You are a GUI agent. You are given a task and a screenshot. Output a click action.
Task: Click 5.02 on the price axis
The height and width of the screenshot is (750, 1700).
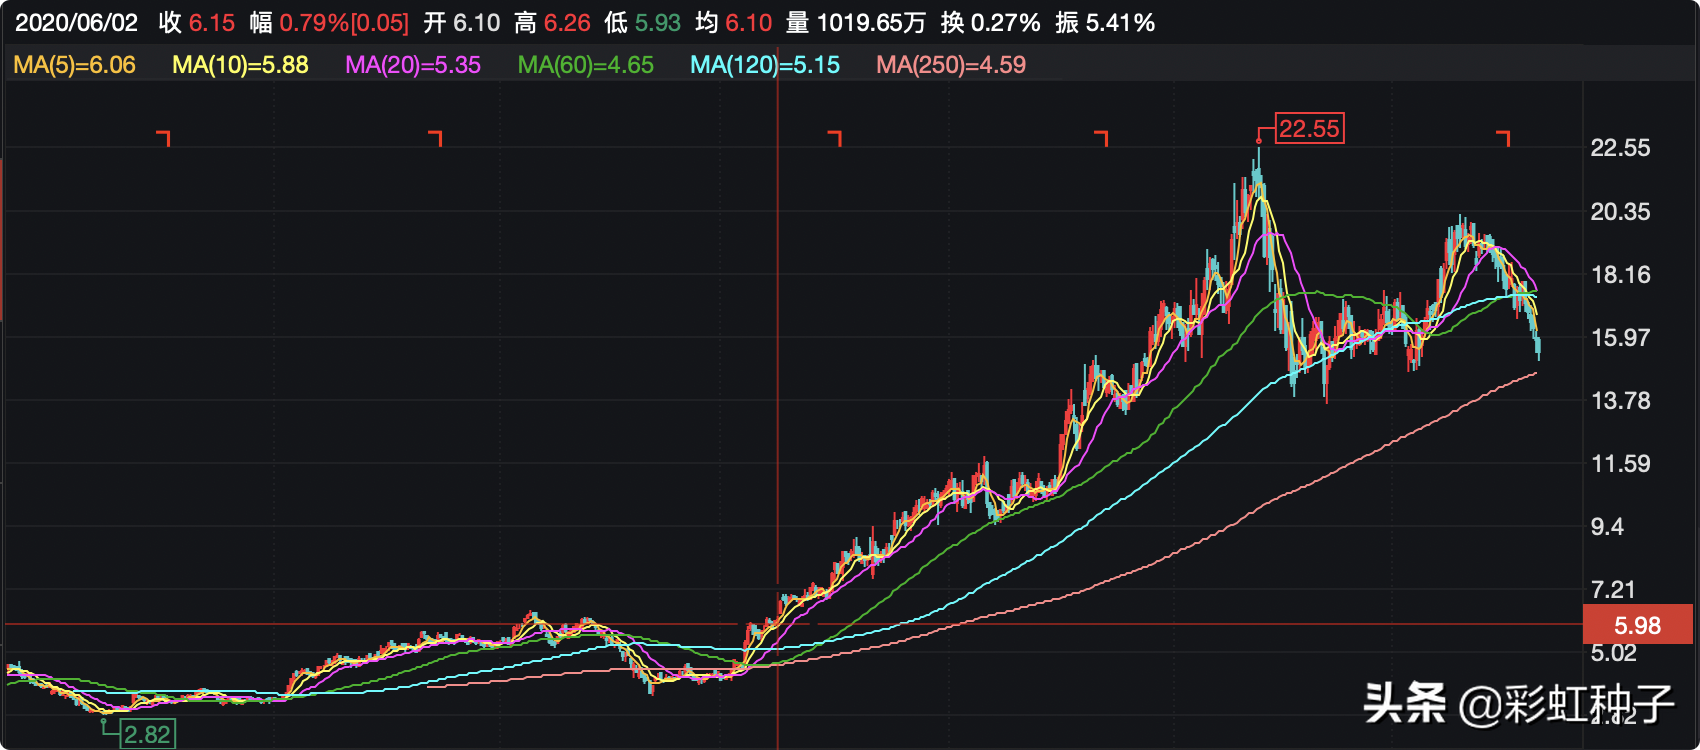coord(1613,653)
